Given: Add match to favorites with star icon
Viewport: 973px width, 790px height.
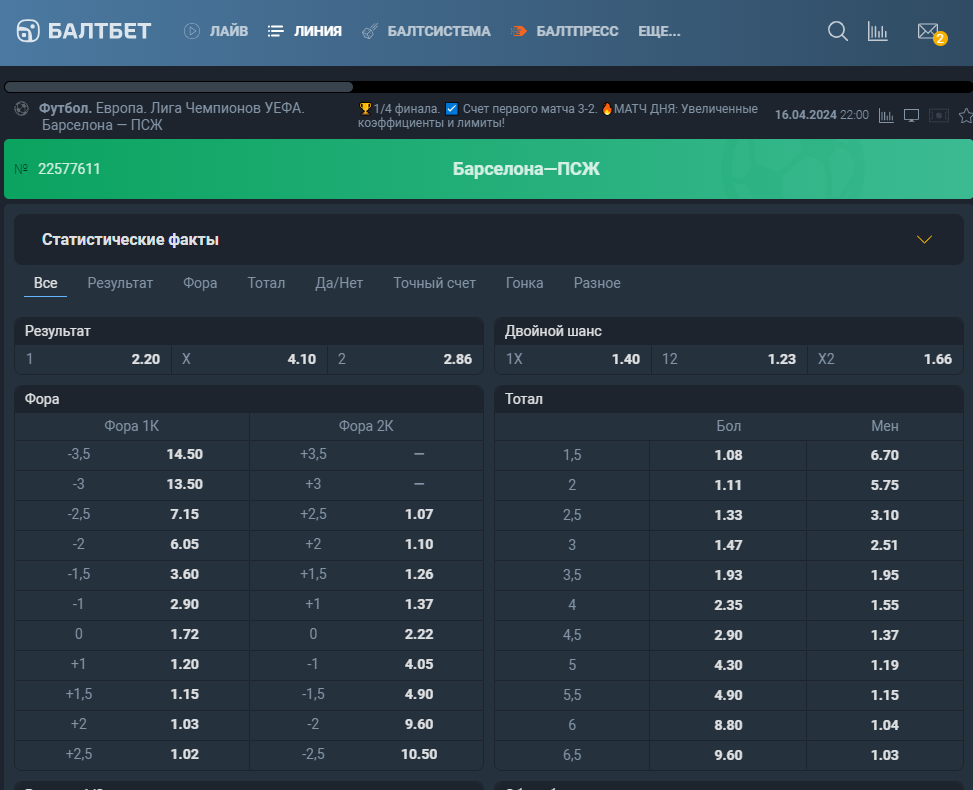Looking at the screenshot, I should point(966,115).
